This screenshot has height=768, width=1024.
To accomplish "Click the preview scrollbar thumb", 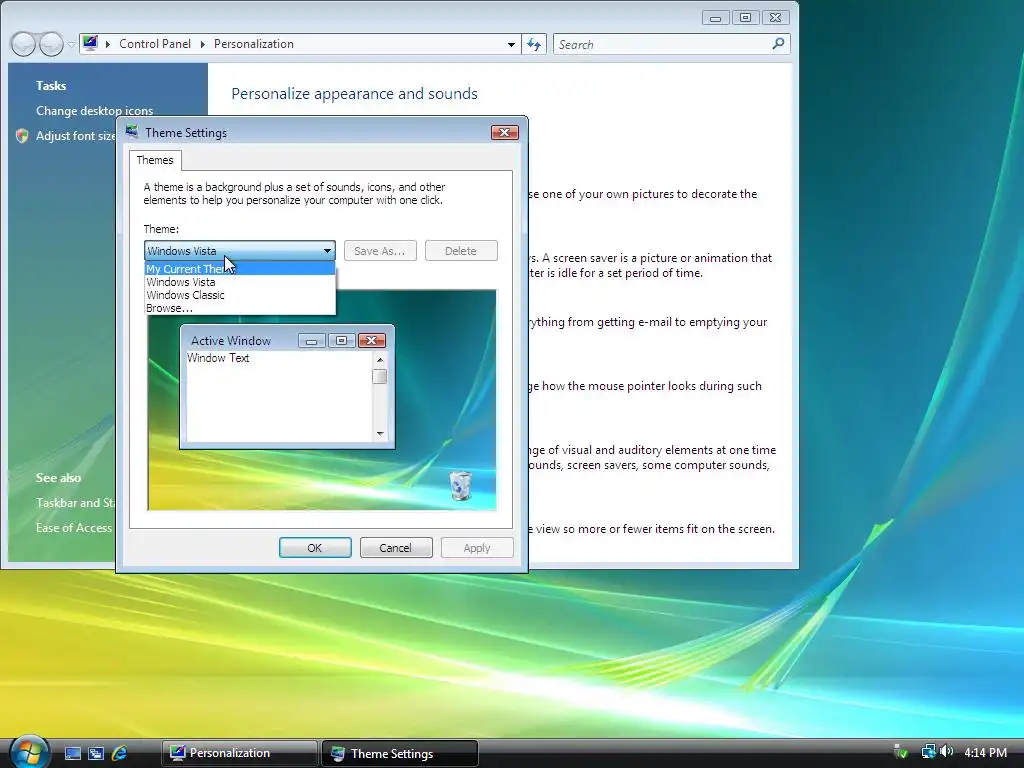I will [380, 377].
